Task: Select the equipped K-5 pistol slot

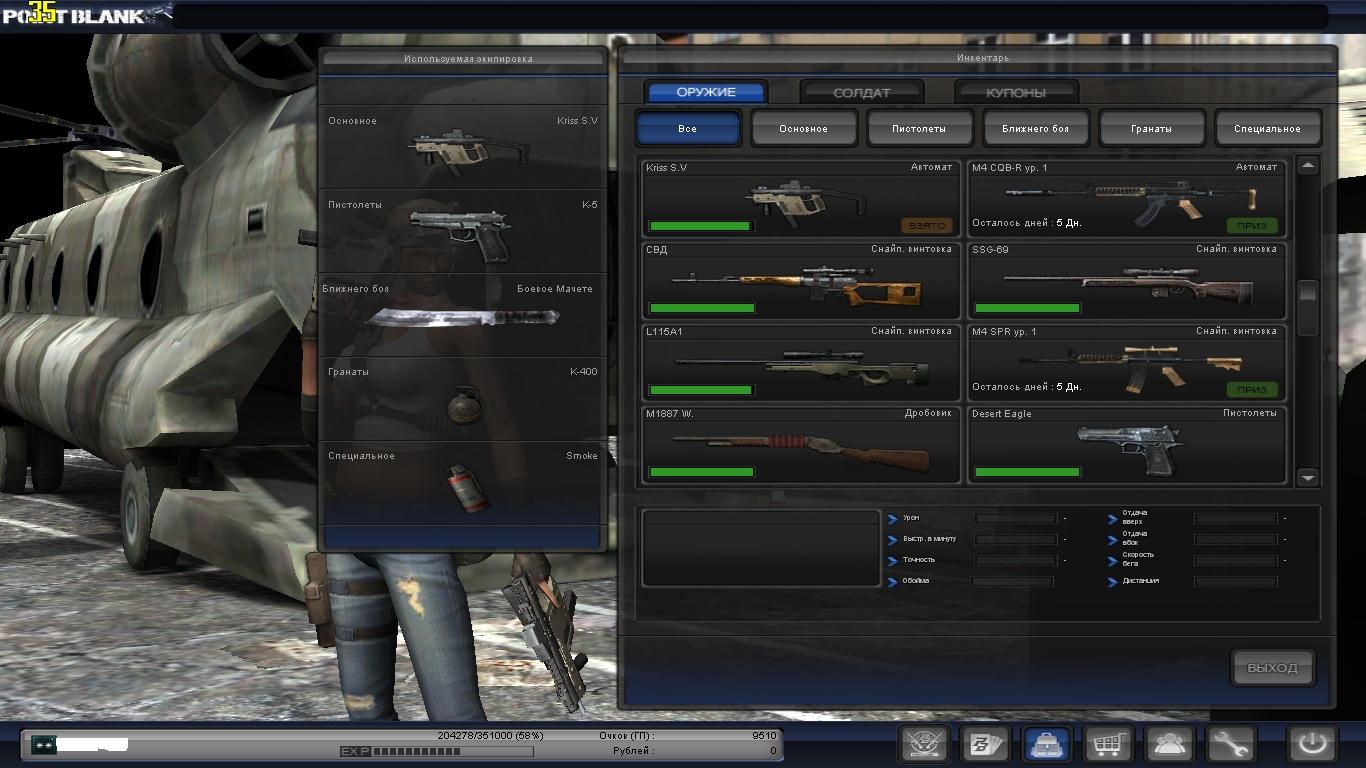Action: pyautogui.click(x=463, y=232)
